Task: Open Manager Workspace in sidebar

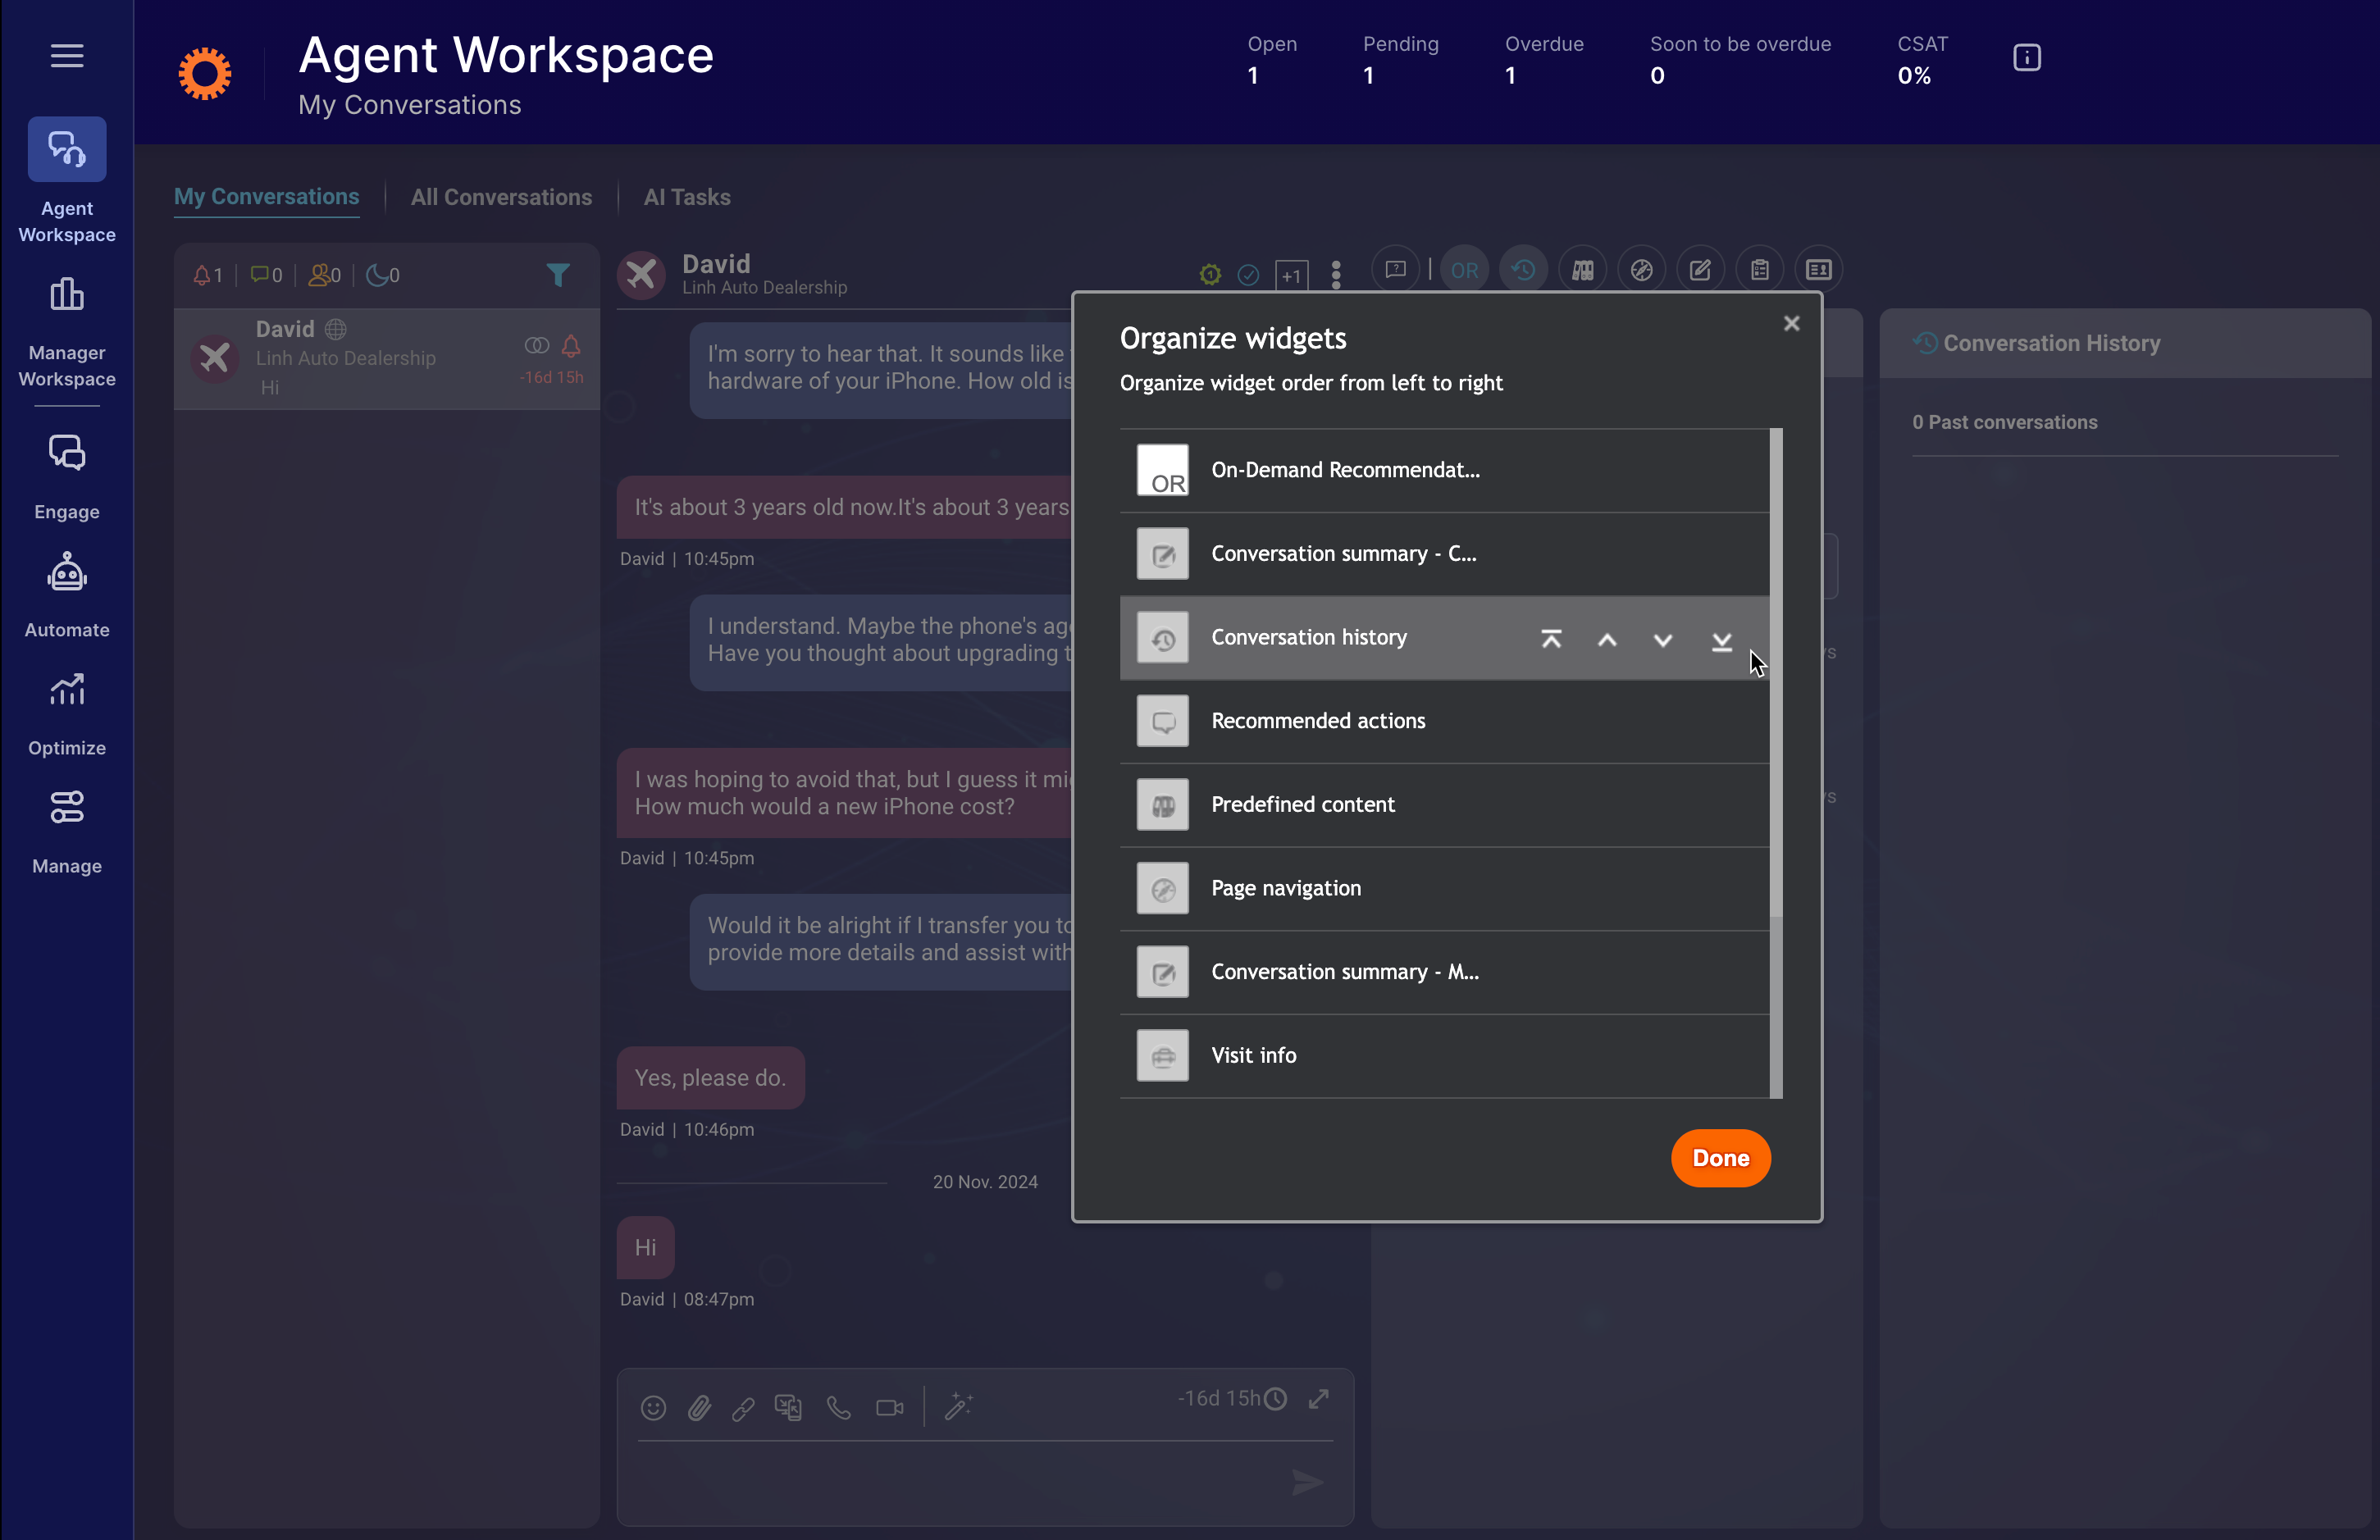Action: (67, 333)
